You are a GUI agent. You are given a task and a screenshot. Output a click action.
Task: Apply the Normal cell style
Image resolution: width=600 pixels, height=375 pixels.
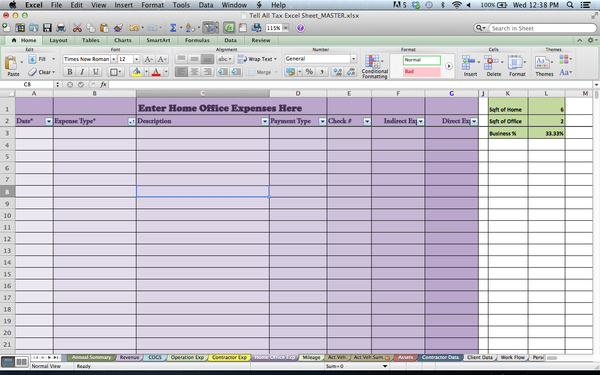(x=421, y=60)
